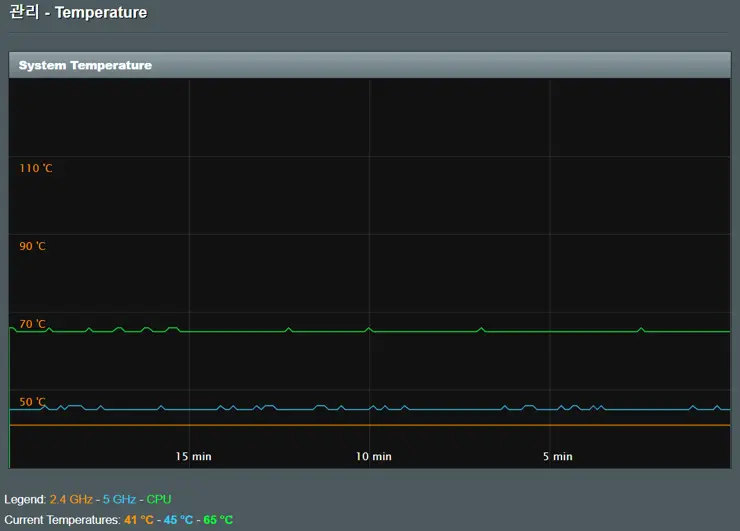Image resolution: width=740 pixels, height=531 pixels.
Task: Click the 'Current Temperatures:' label text
Action: click(x=62, y=520)
